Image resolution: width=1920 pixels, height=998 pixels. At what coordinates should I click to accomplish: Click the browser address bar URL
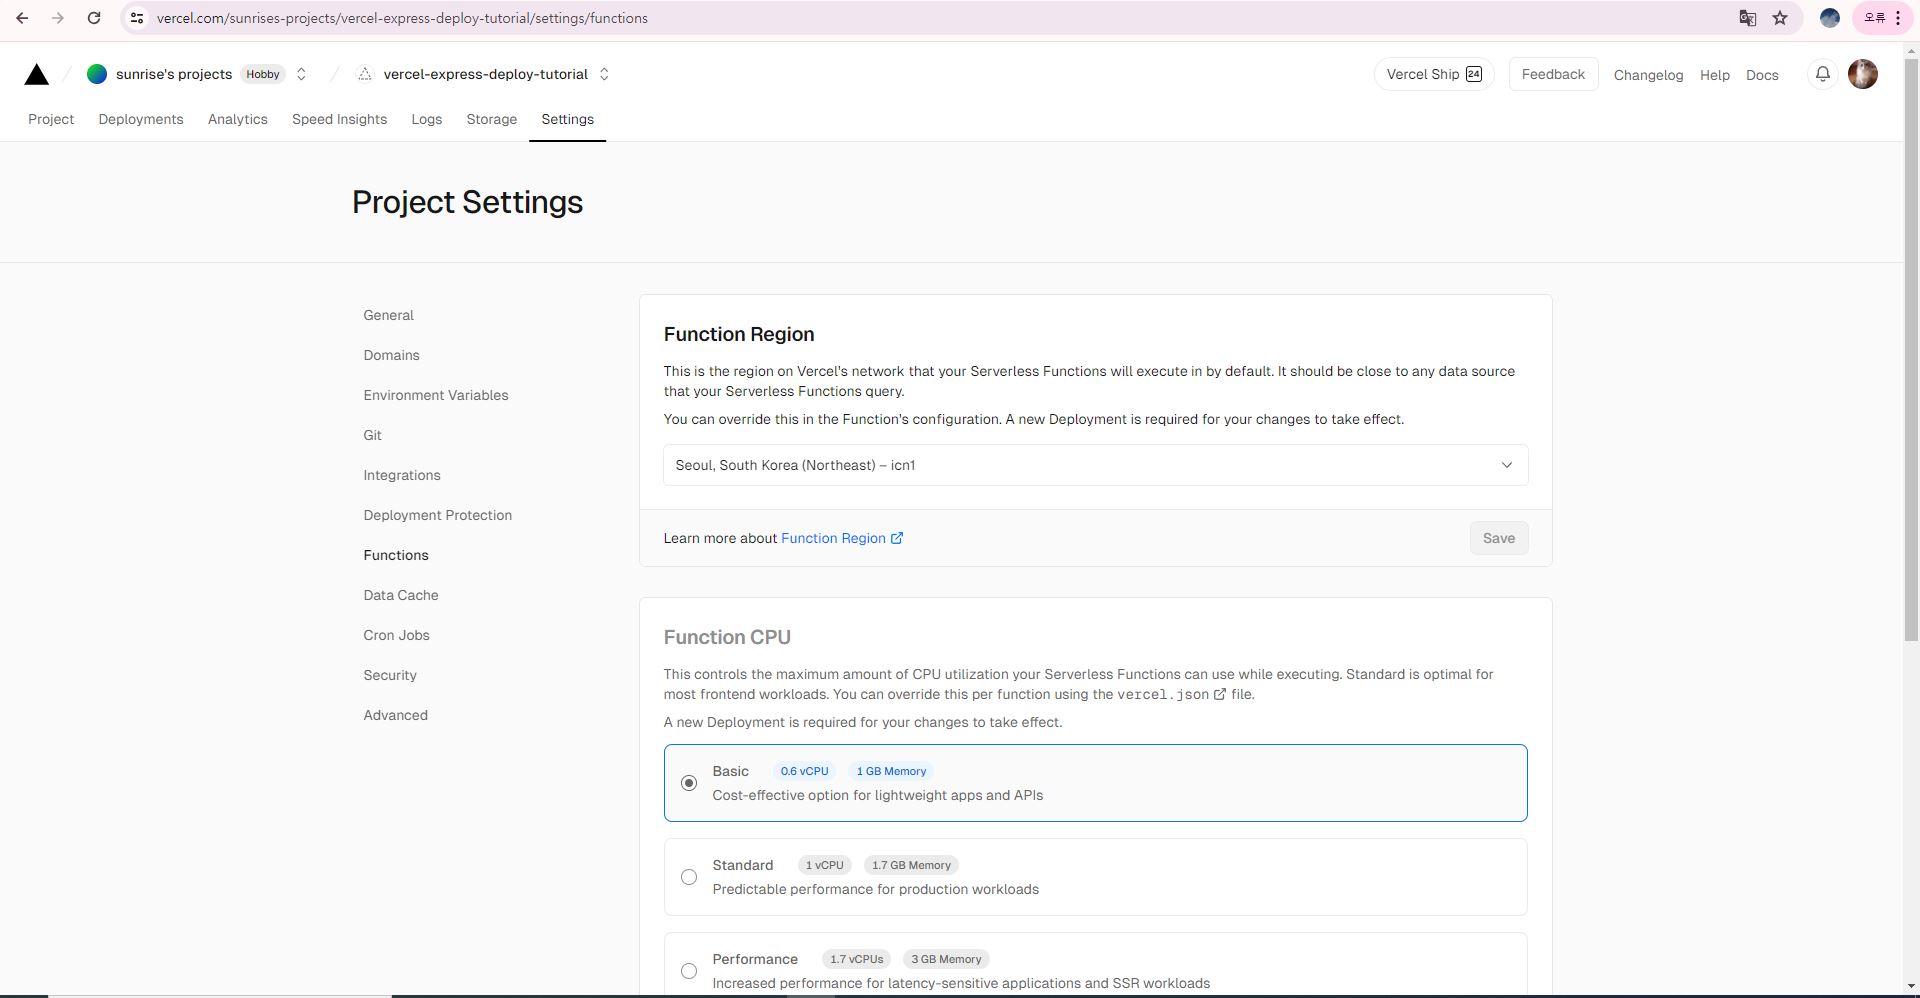coord(402,18)
